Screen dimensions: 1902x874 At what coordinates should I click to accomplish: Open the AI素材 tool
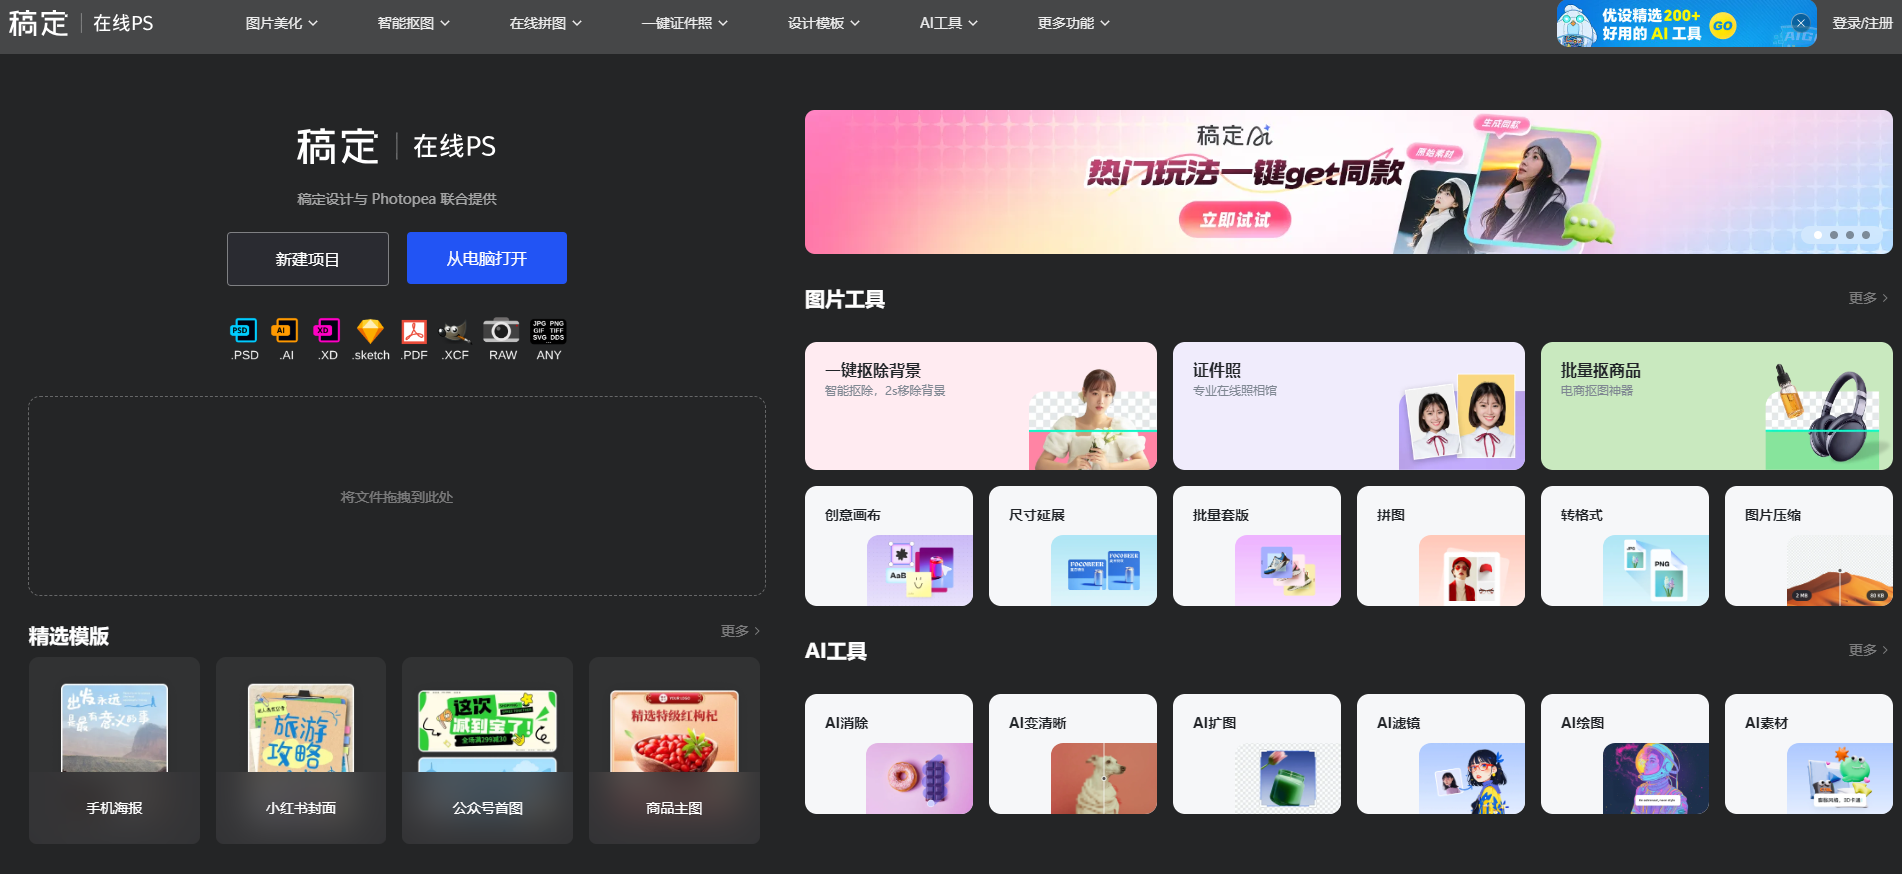click(x=1809, y=754)
